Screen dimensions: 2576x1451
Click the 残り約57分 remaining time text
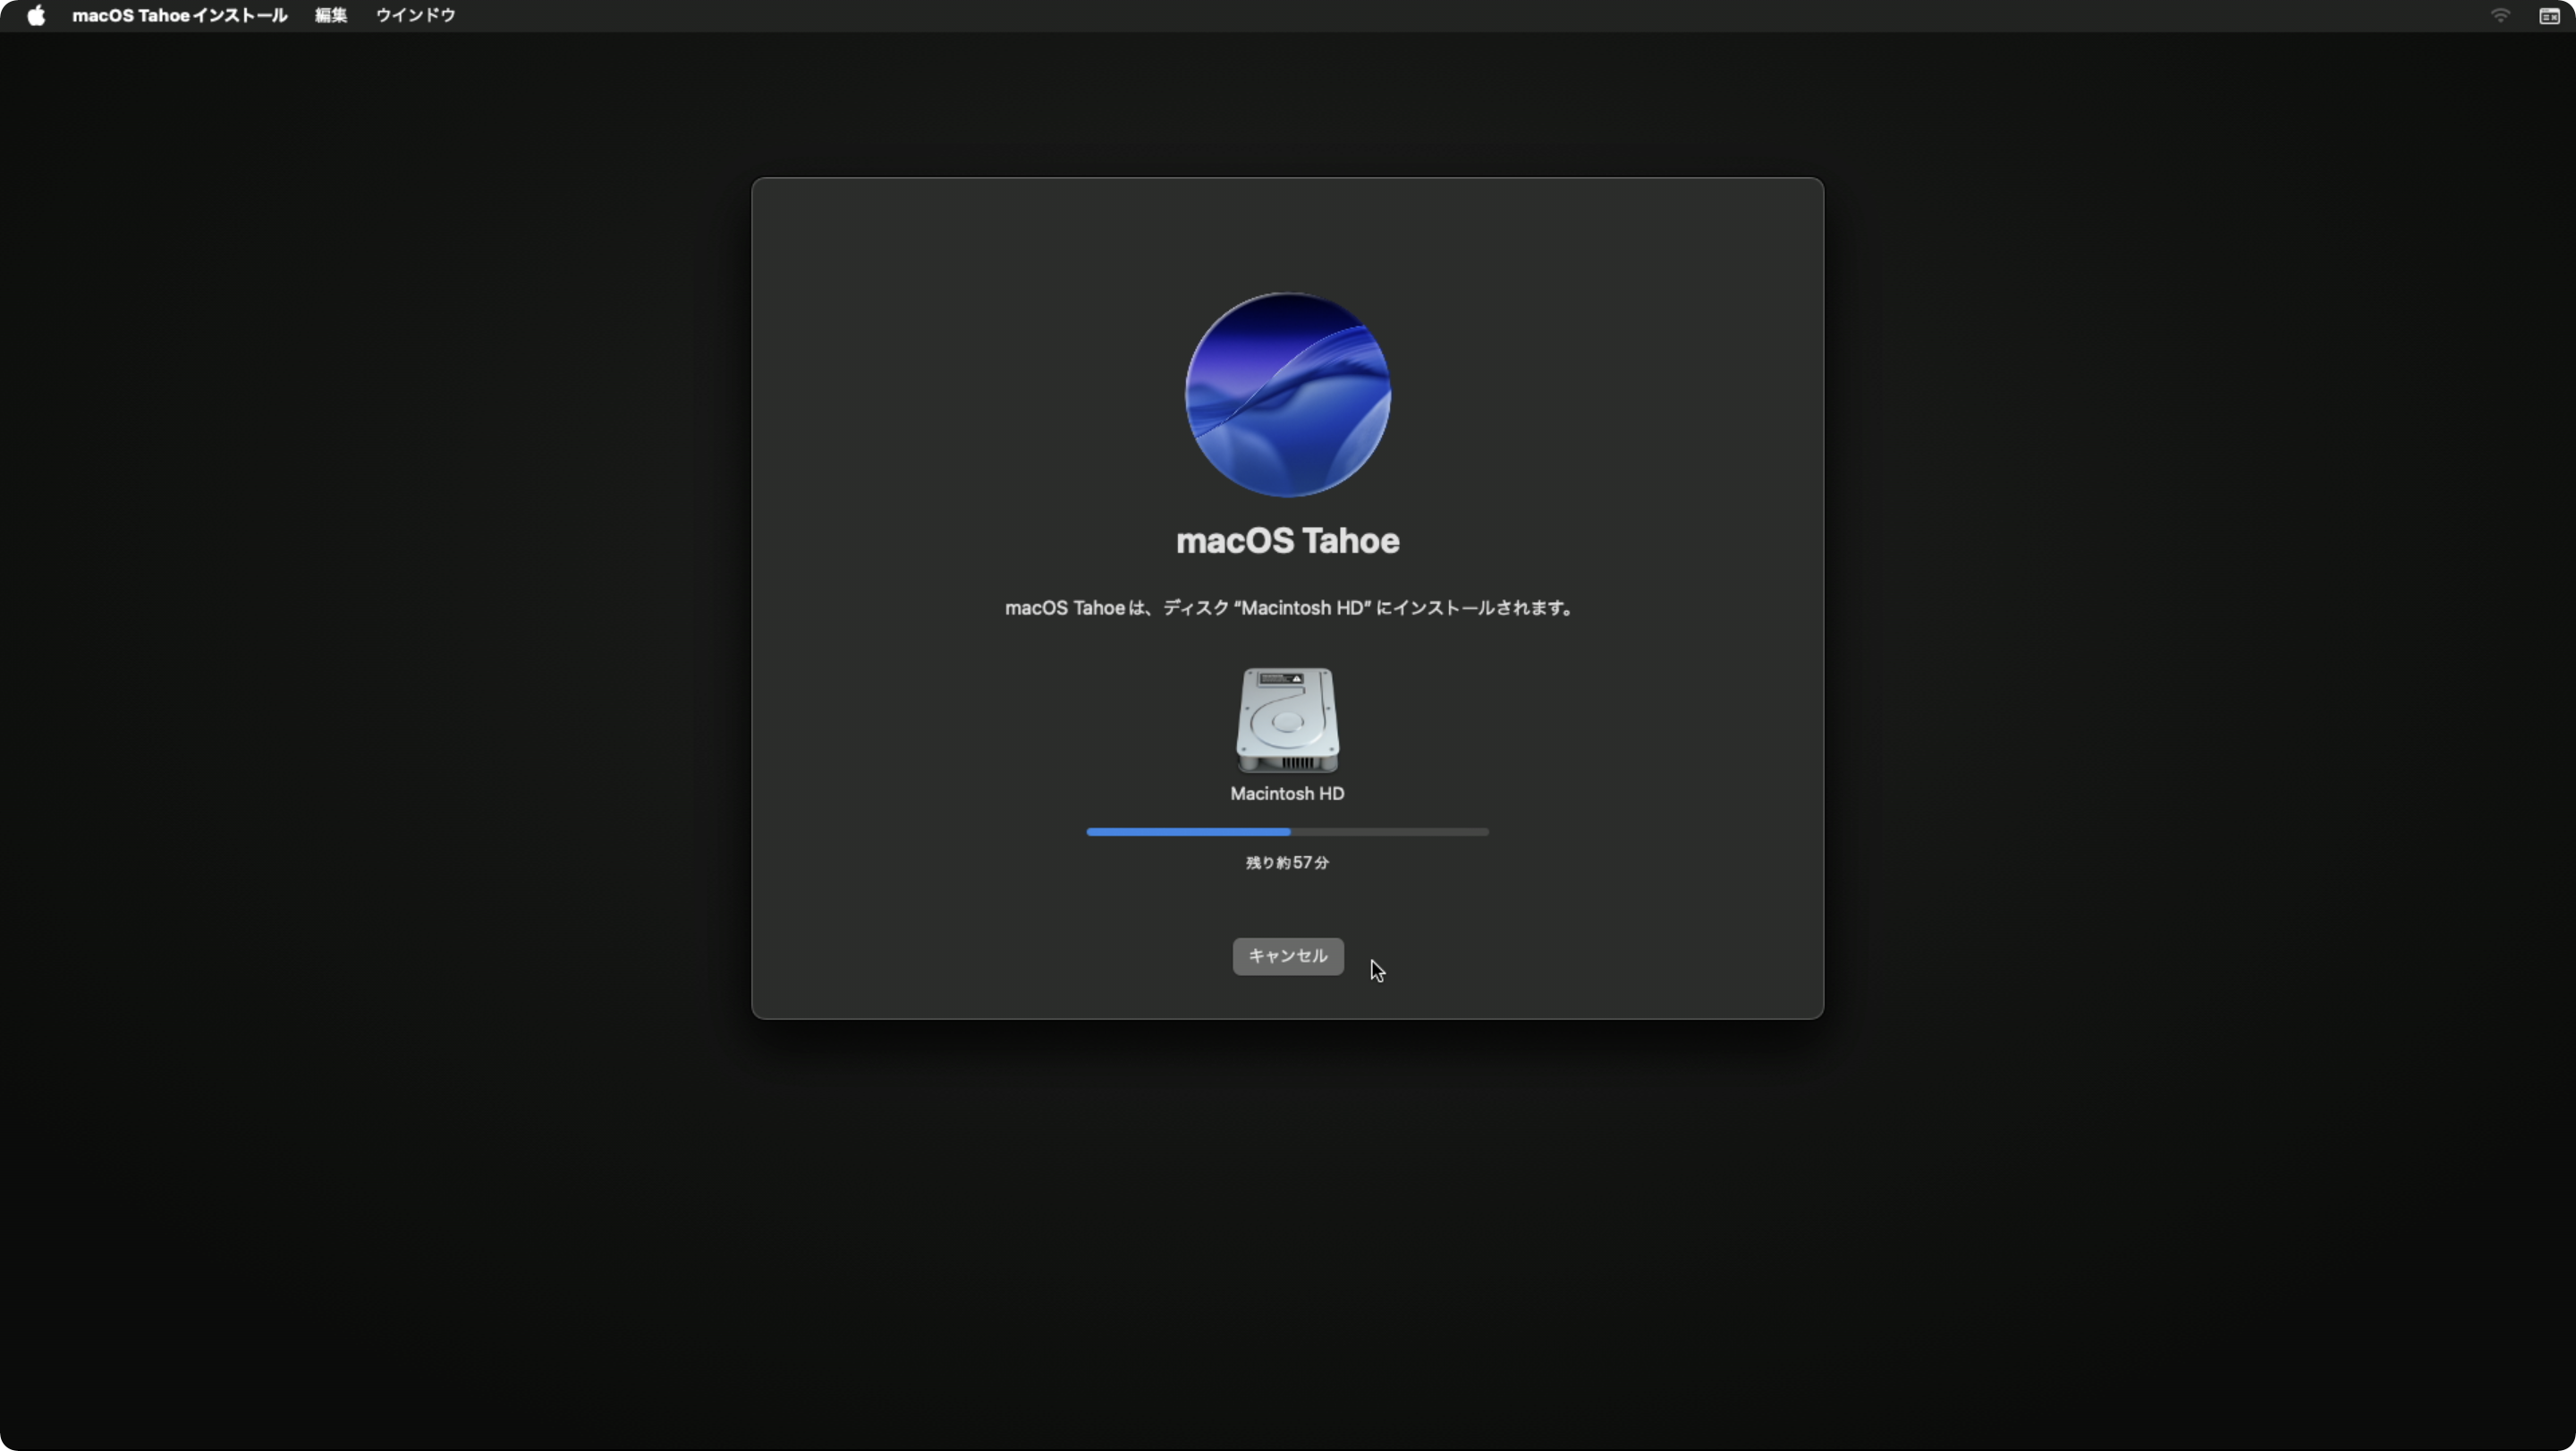[1288, 862]
